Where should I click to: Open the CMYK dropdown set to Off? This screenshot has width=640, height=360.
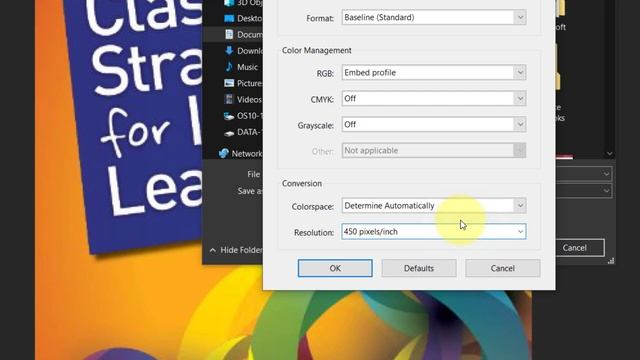pos(433,98)
